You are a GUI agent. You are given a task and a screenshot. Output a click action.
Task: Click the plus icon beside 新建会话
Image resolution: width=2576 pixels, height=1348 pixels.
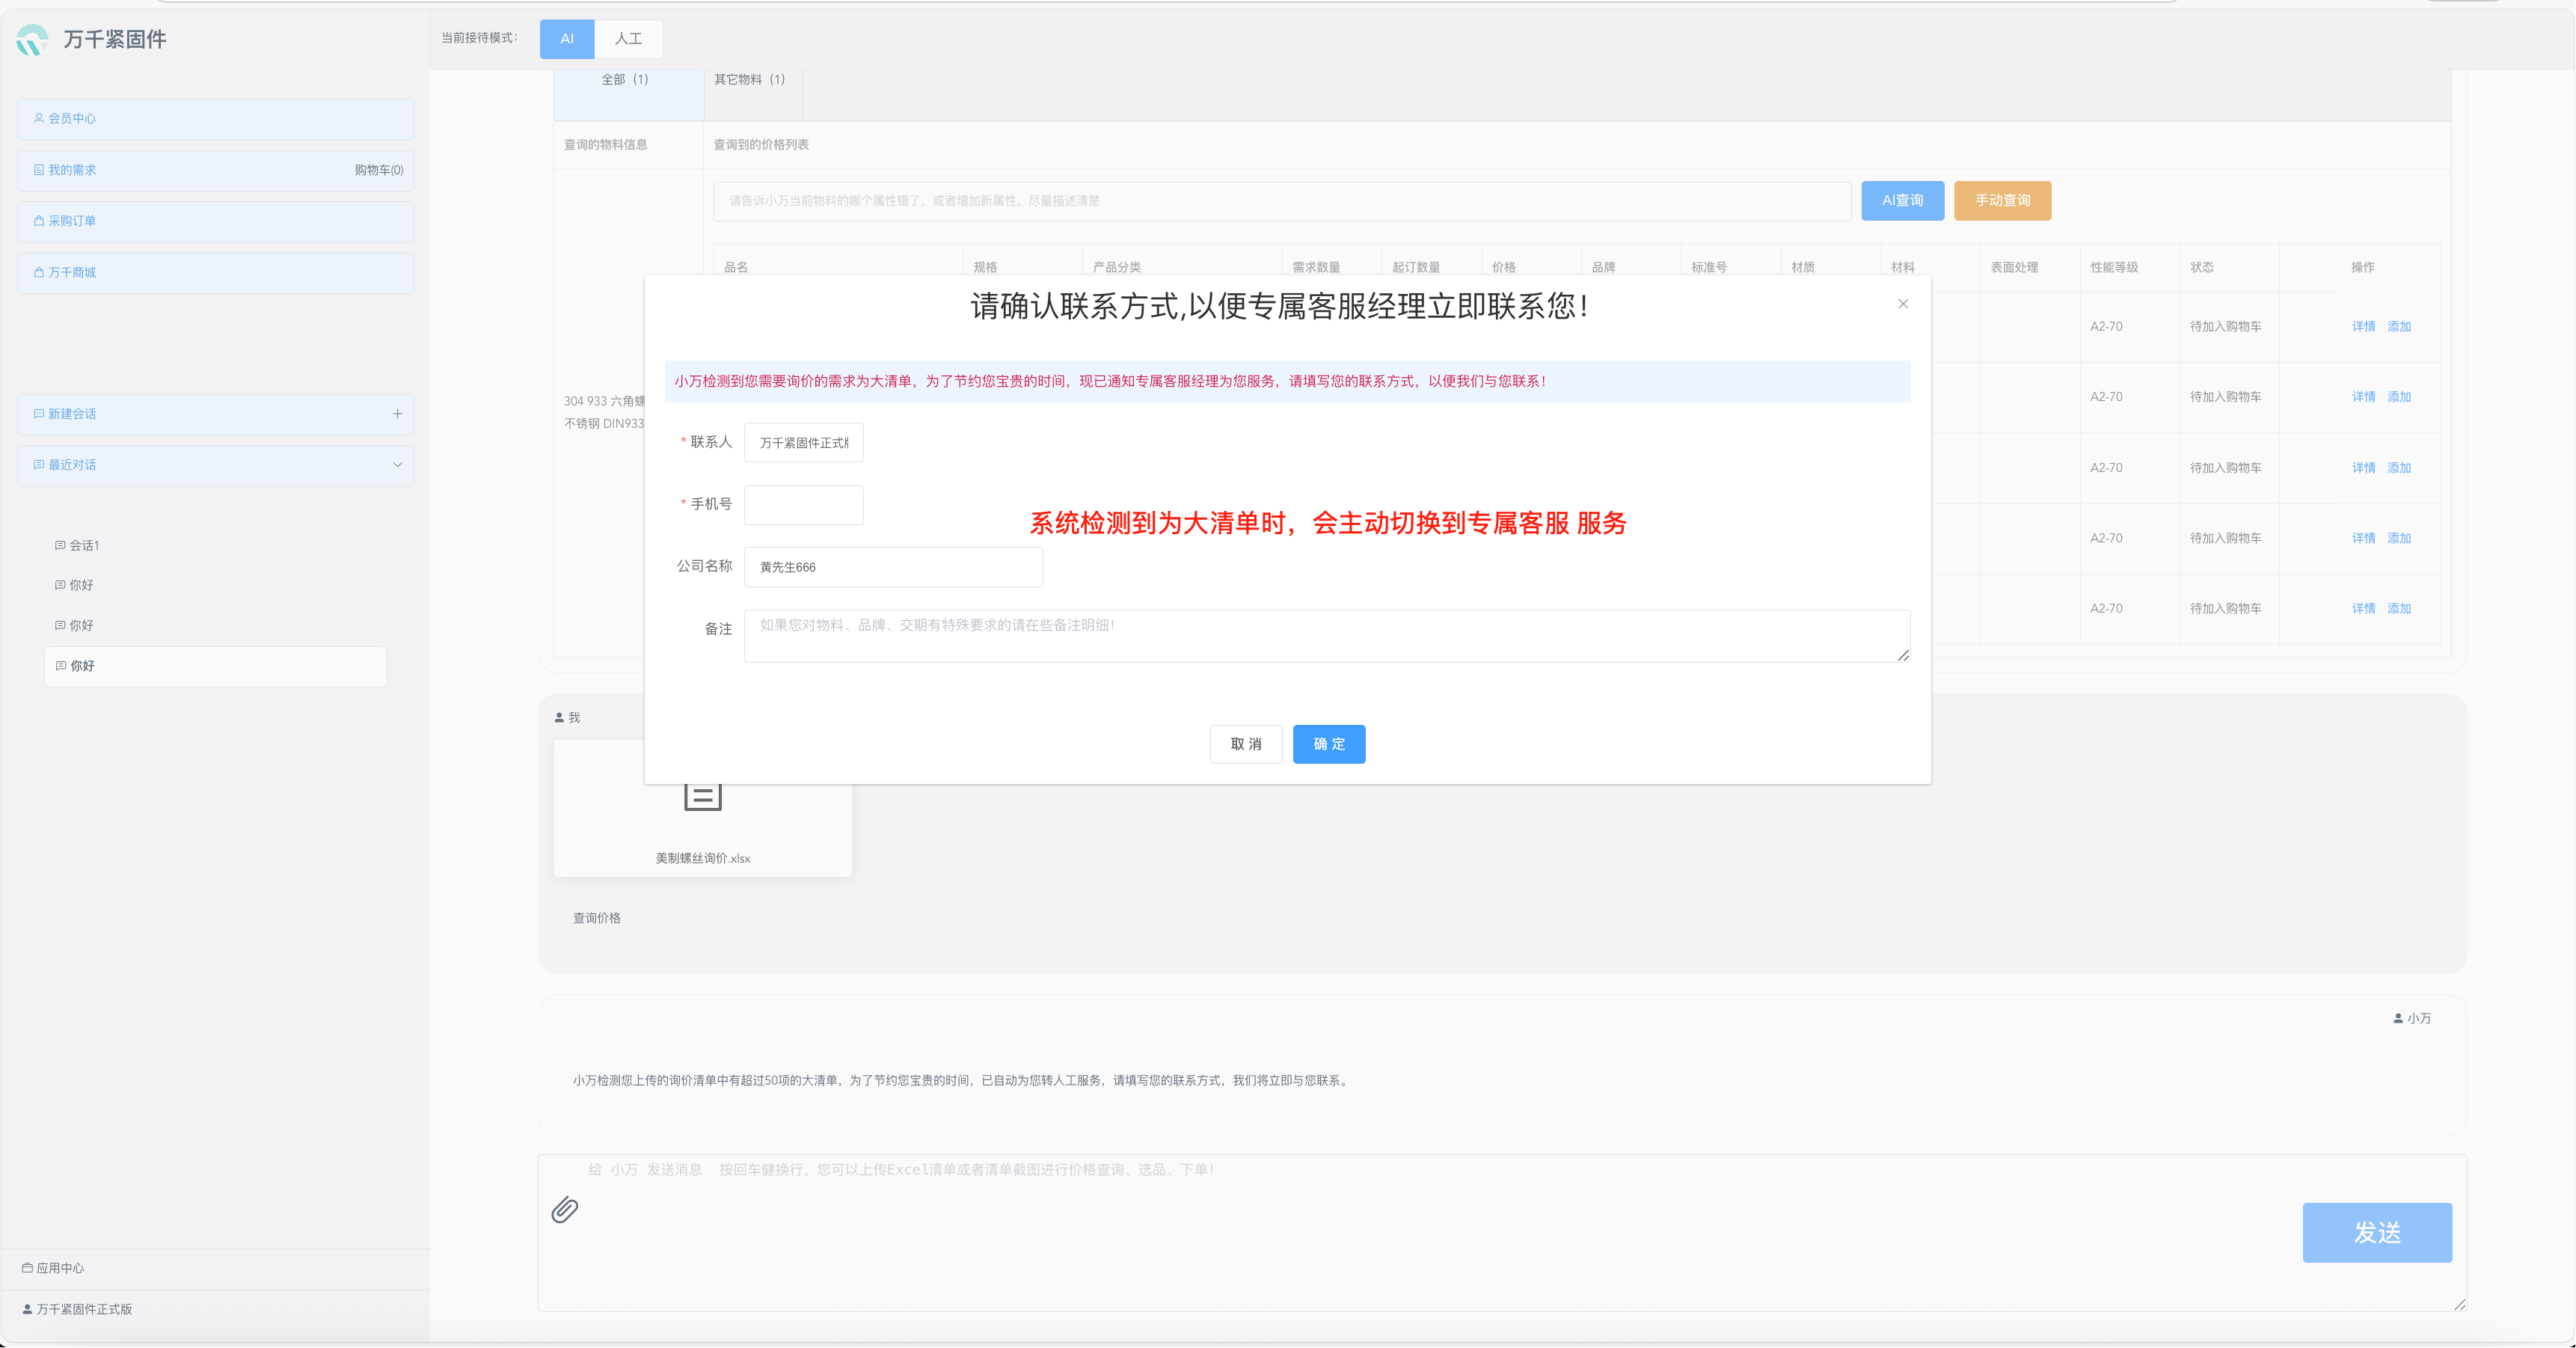397,414
